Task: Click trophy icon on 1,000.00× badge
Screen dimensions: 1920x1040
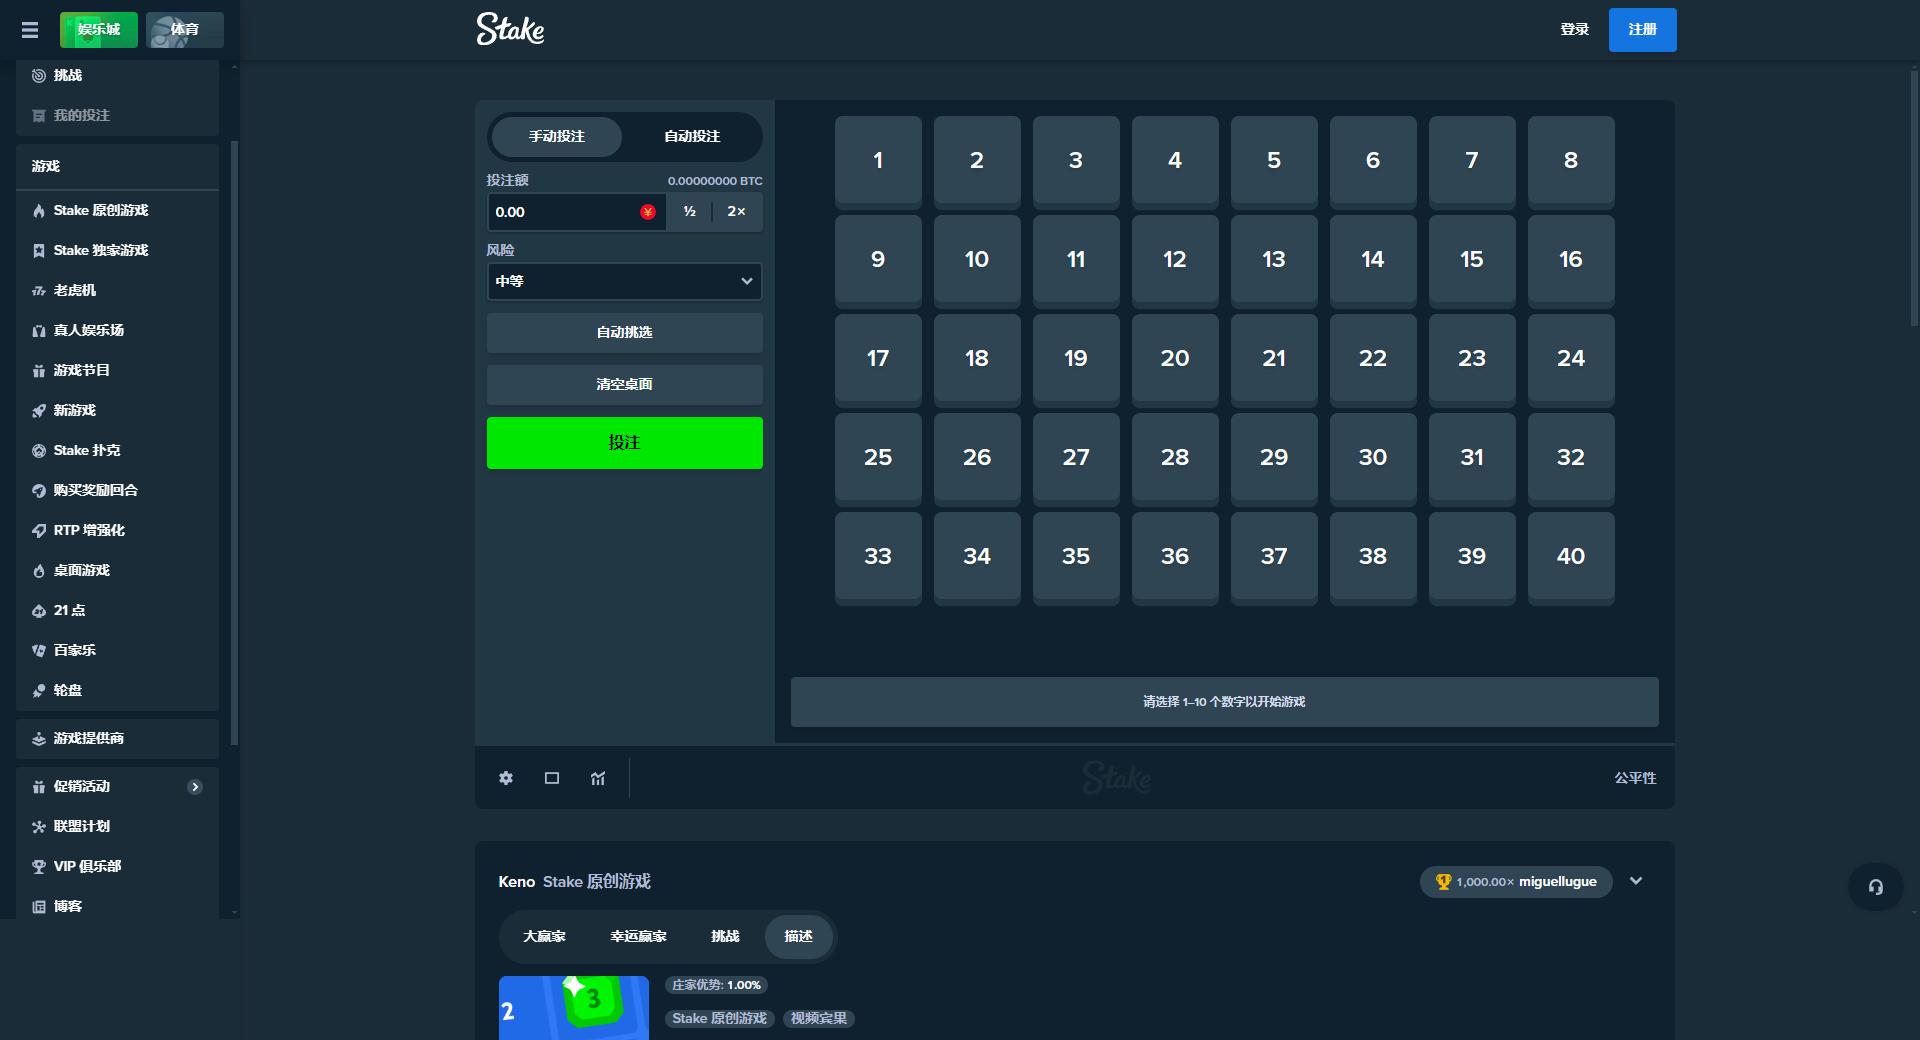Action: [1443, 882]
